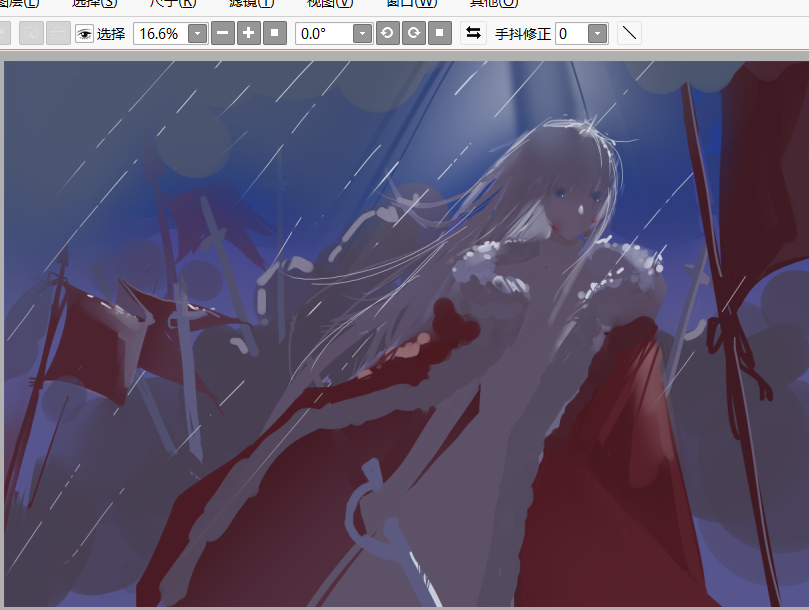This screenshot has height=610, width=809.
Task: Expand the 手抖修正 stabilizer dropdown
Action: [597, 34]
